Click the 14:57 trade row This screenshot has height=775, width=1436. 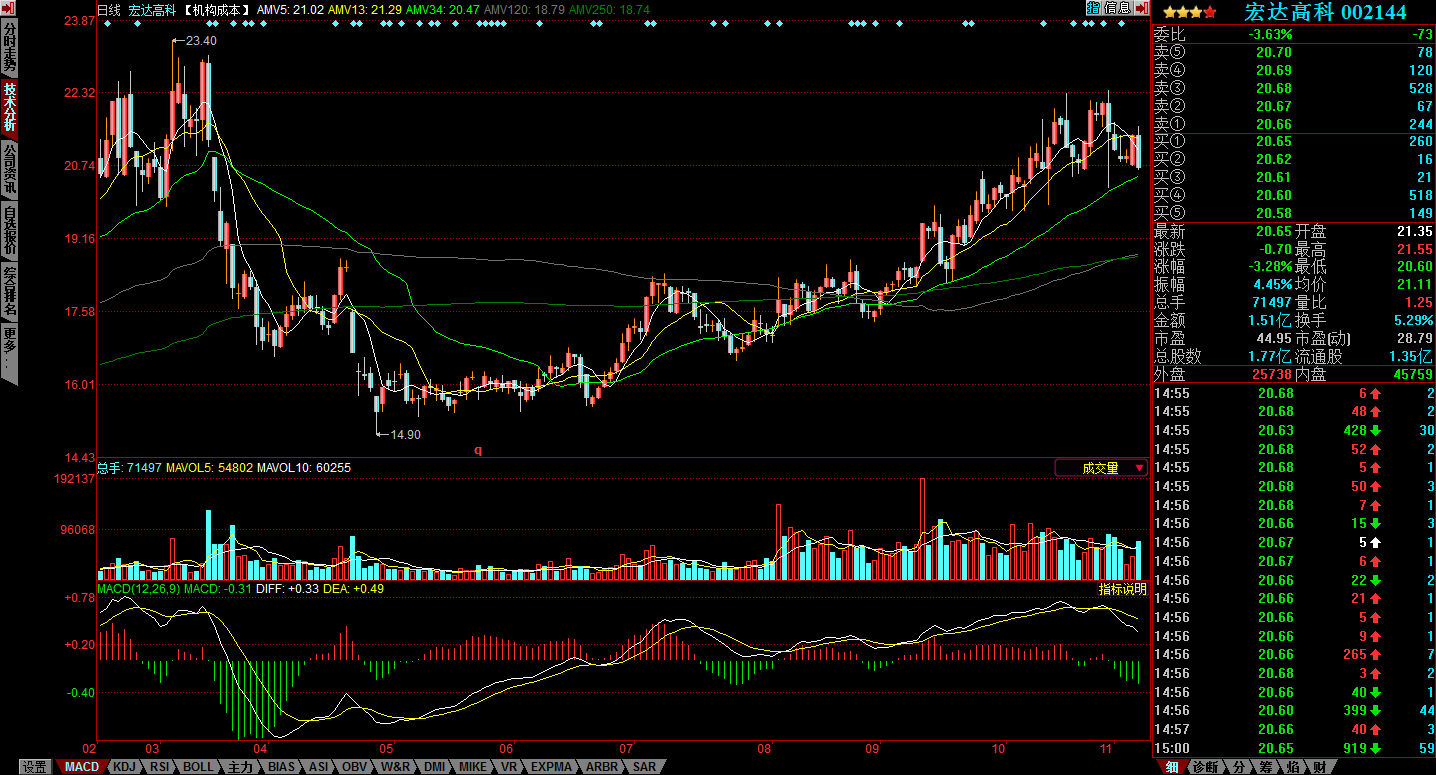(x=1294, y=730)
